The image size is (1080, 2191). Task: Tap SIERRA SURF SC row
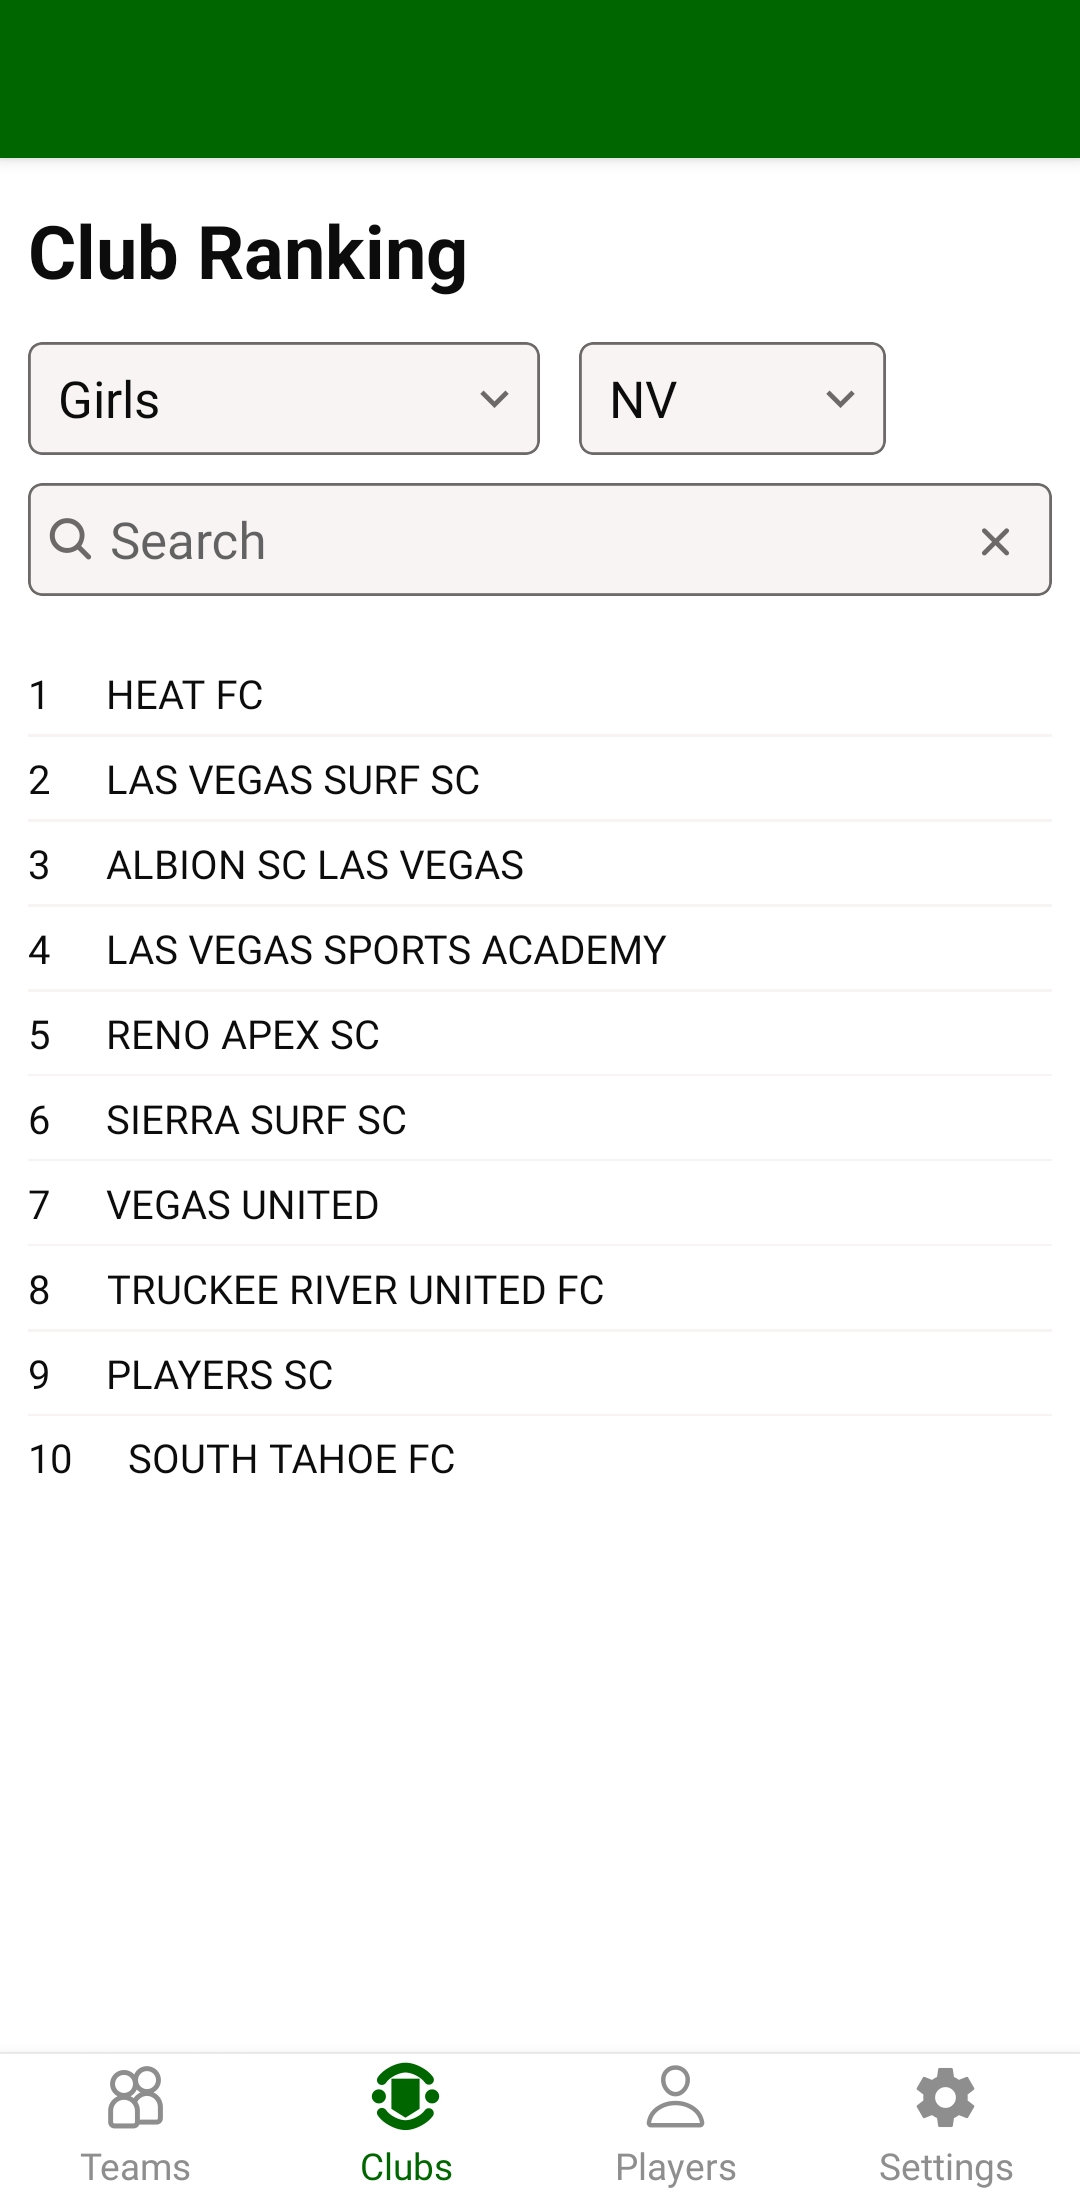click(256, 1121)
